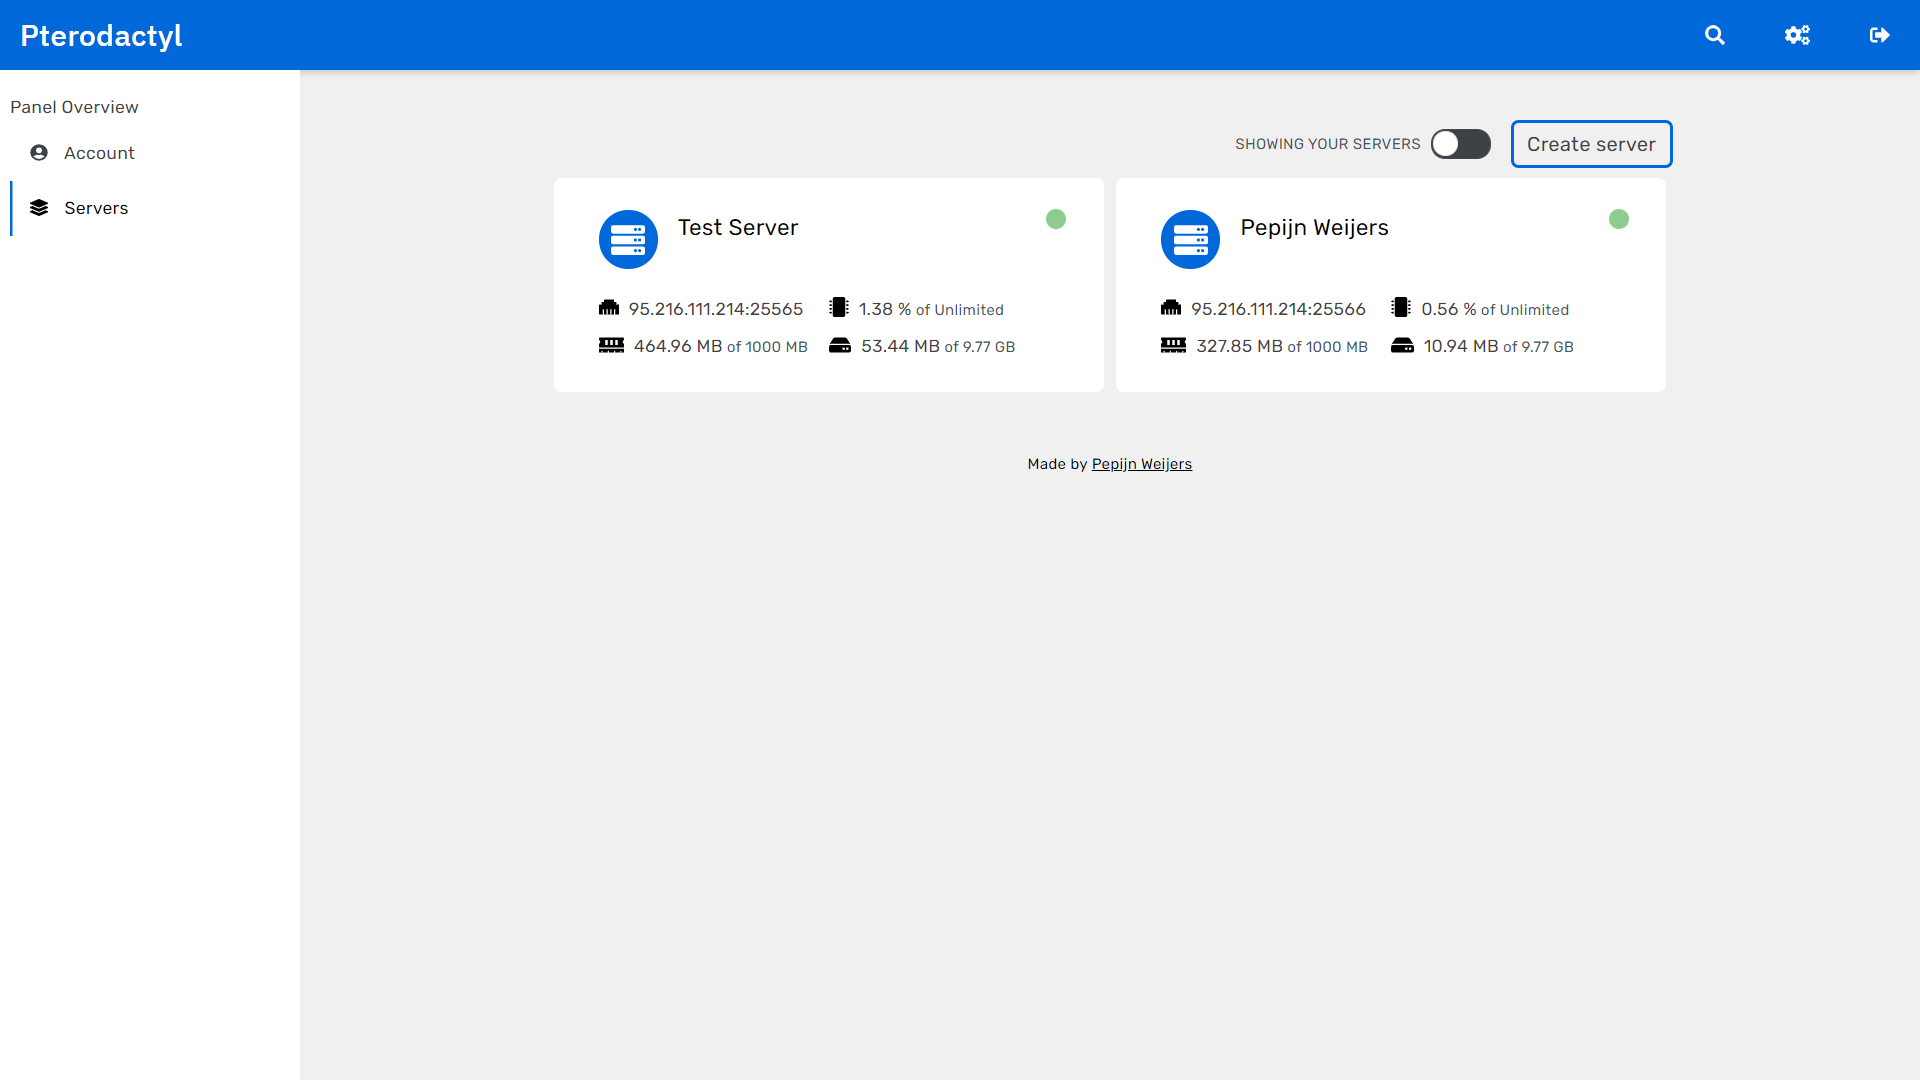Click the Pepijn Weijers green status dot
1920x1080 pixels.
(1619, 219)
